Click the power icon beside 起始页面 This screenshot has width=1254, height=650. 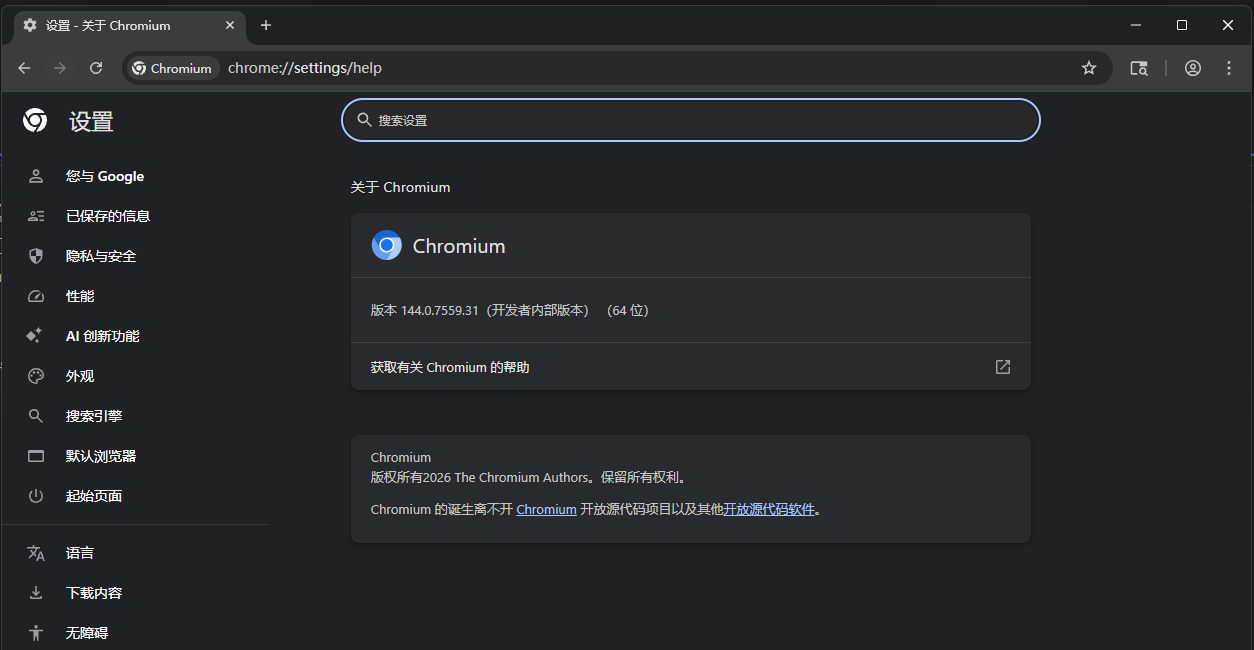[36, 496]
